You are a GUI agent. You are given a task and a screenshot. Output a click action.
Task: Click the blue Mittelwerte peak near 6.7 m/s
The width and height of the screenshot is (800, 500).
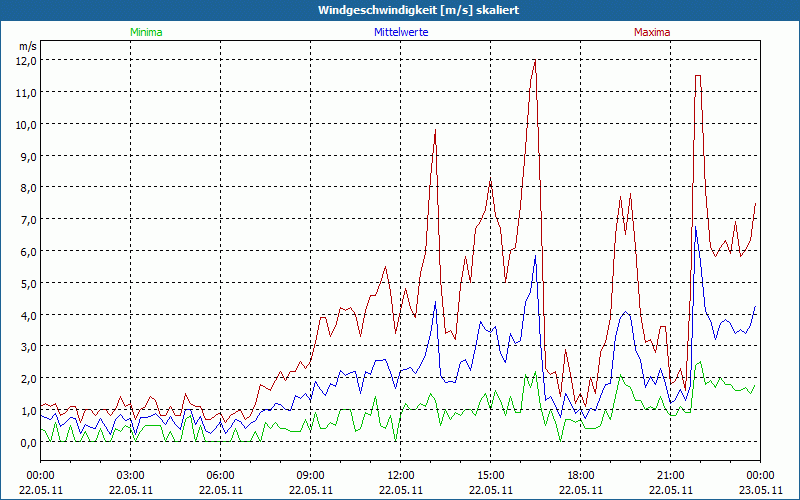point(695,227)
